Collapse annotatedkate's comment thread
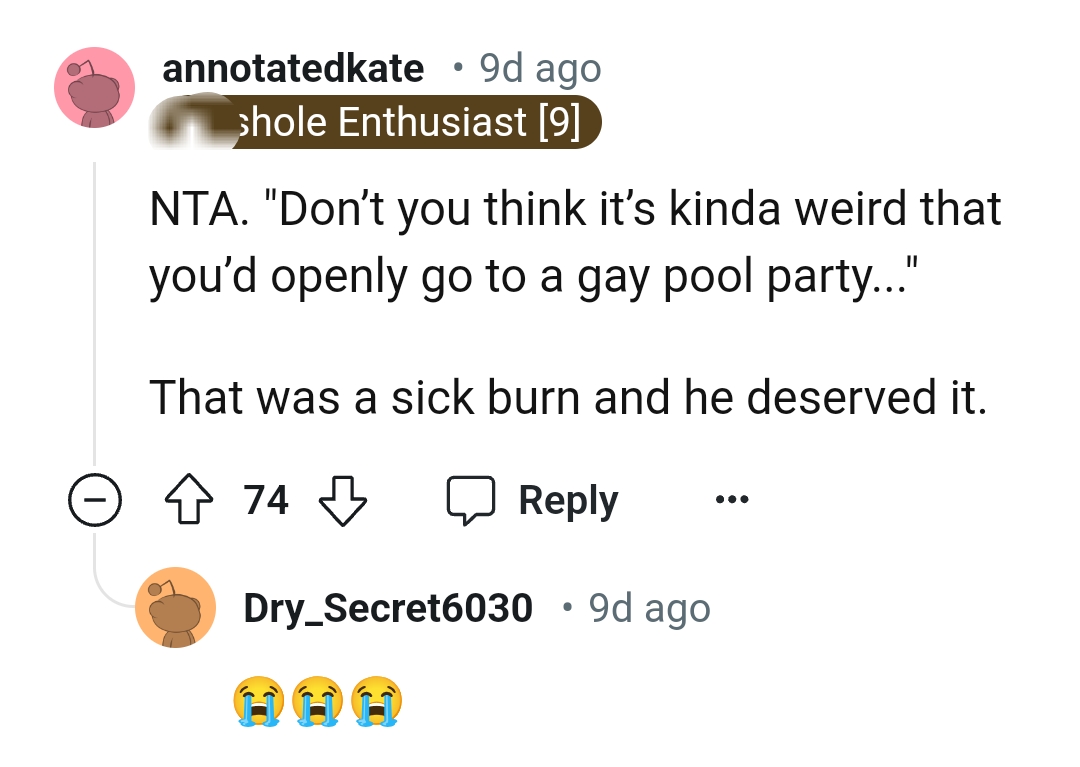Image resolution: width=1080 pixels, height=767 pixels. (x=95, y=499)
